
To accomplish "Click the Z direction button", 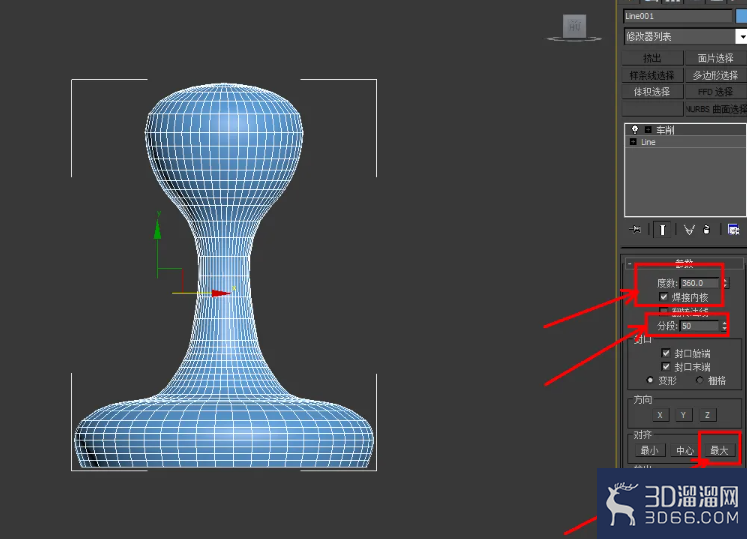I will pos(707,415).
